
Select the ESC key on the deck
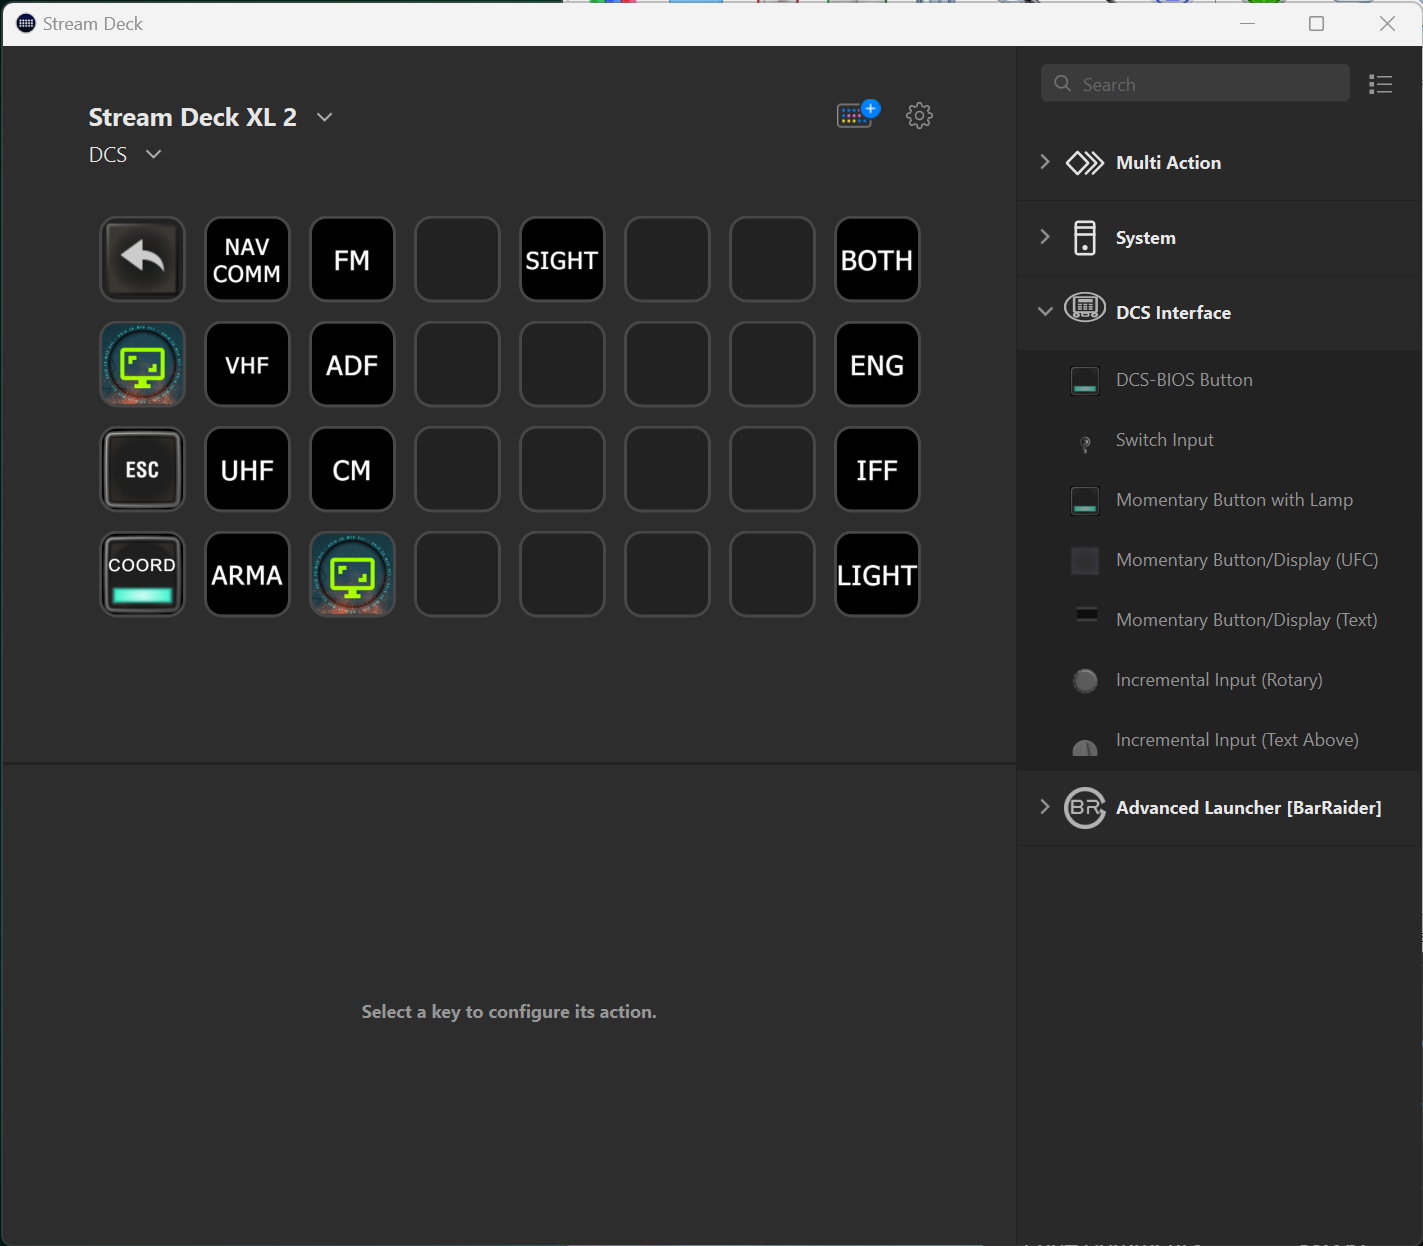point(142,469)
